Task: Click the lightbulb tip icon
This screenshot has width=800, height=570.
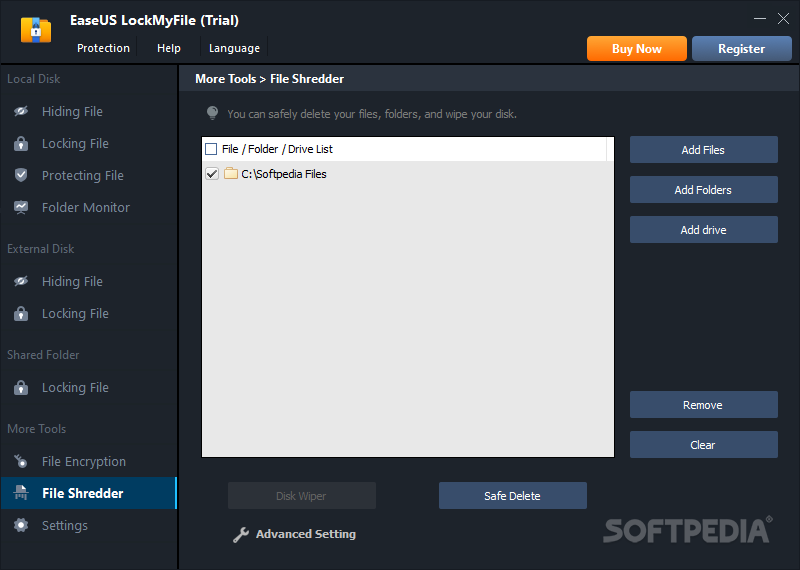Action: click(212, 113)
